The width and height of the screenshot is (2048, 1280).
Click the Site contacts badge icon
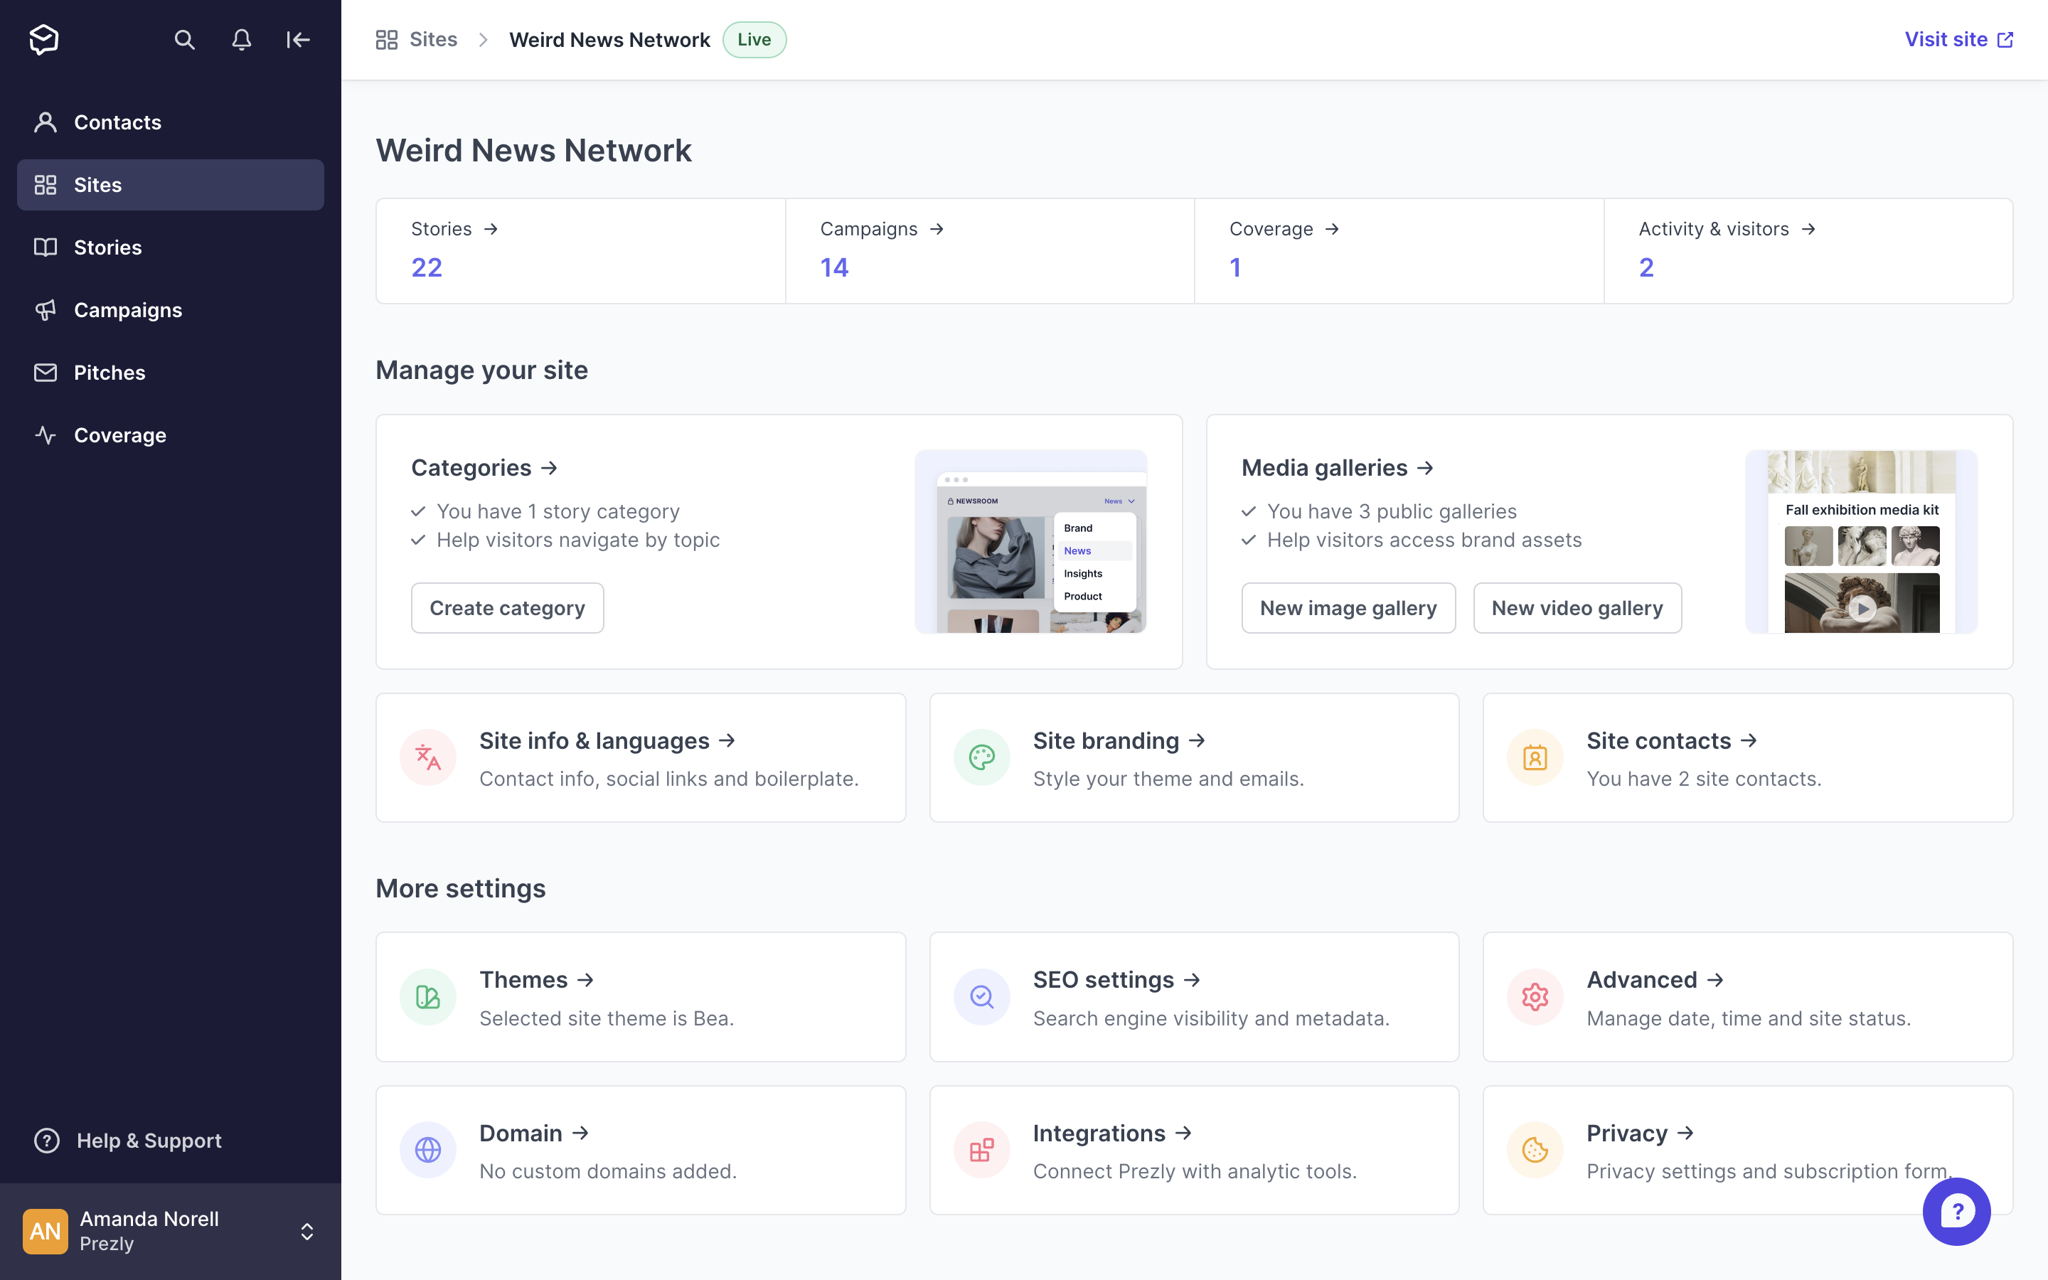pos(1535,758)
